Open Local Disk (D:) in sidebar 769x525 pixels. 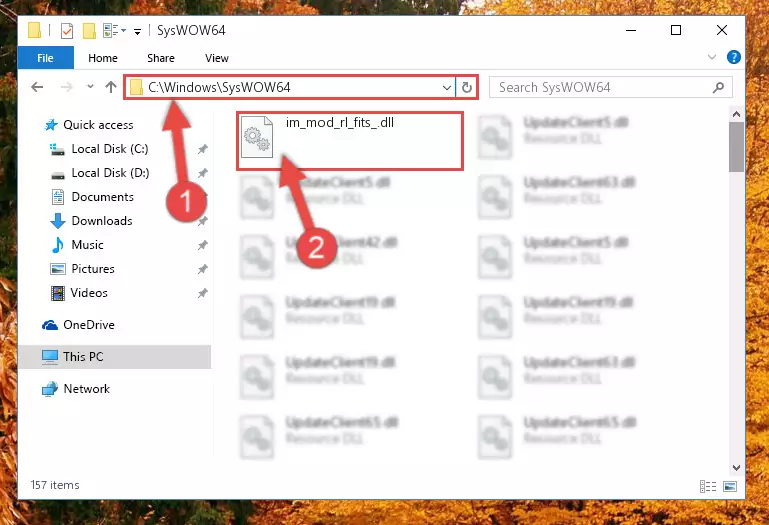click(110, 173)
